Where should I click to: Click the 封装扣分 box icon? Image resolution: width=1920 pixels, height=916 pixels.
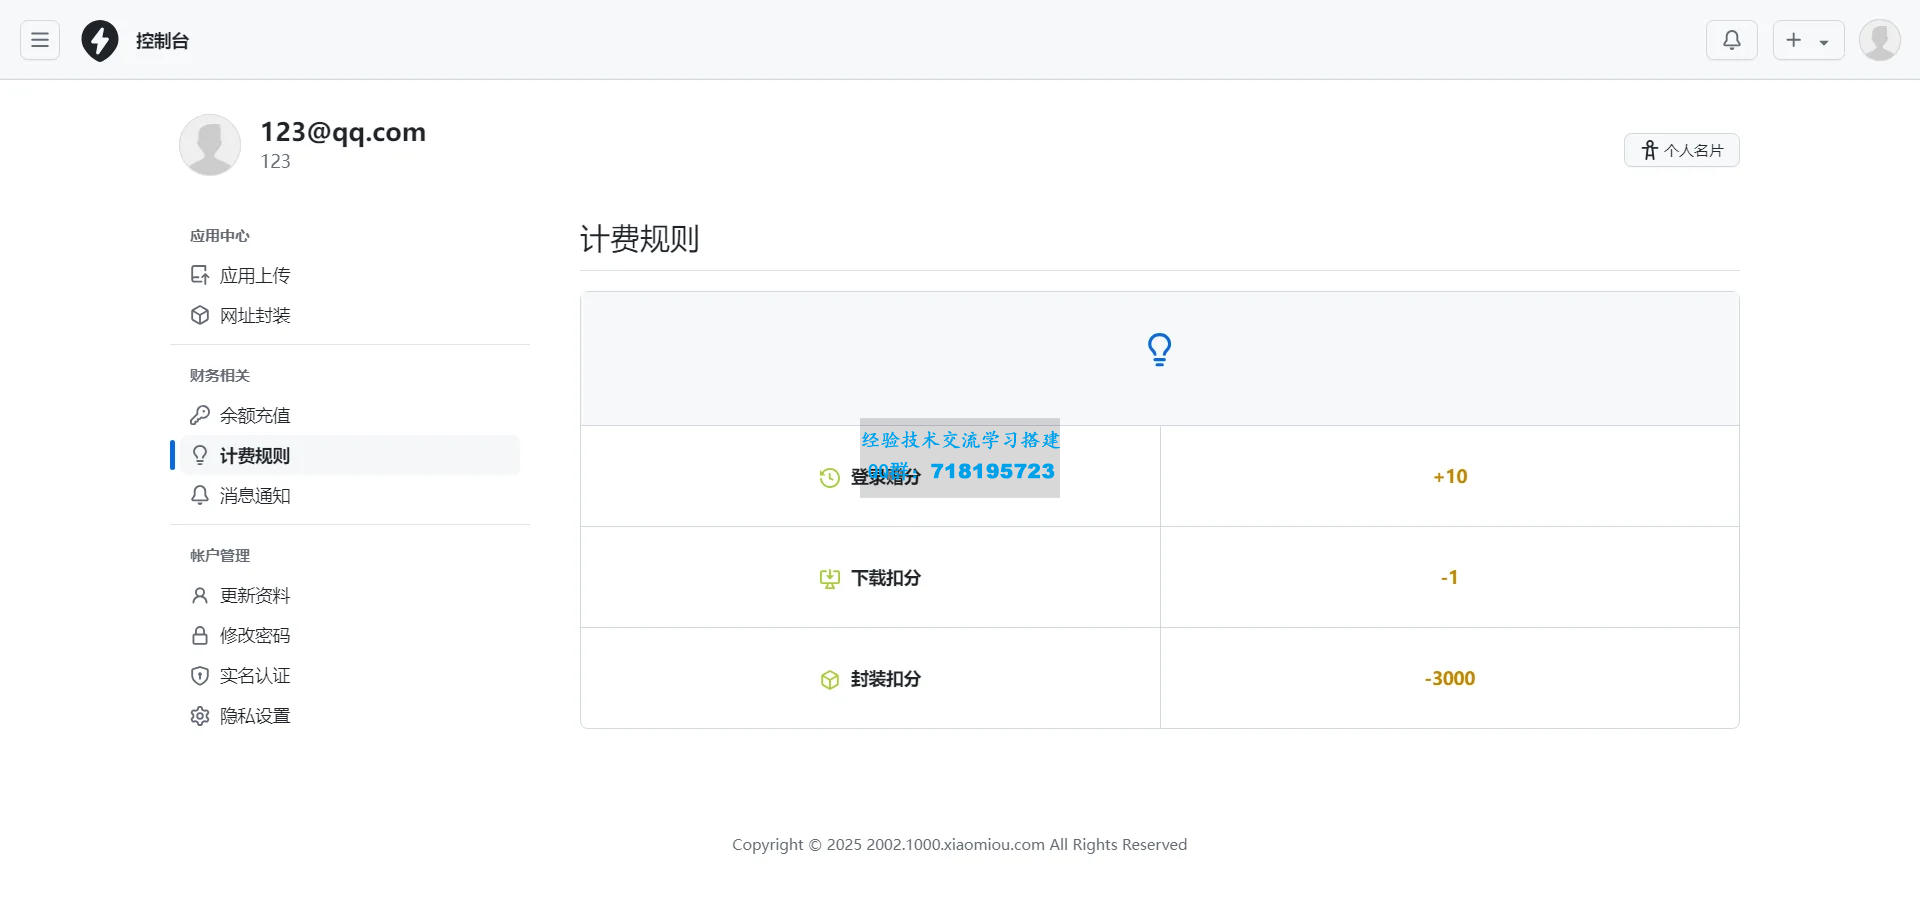tap(830, 680)
